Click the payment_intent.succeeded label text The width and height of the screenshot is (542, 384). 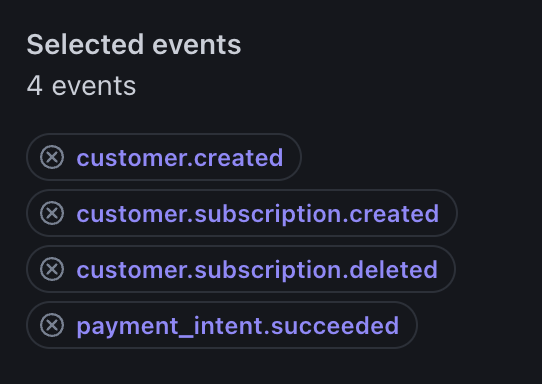tap(238, 327)
